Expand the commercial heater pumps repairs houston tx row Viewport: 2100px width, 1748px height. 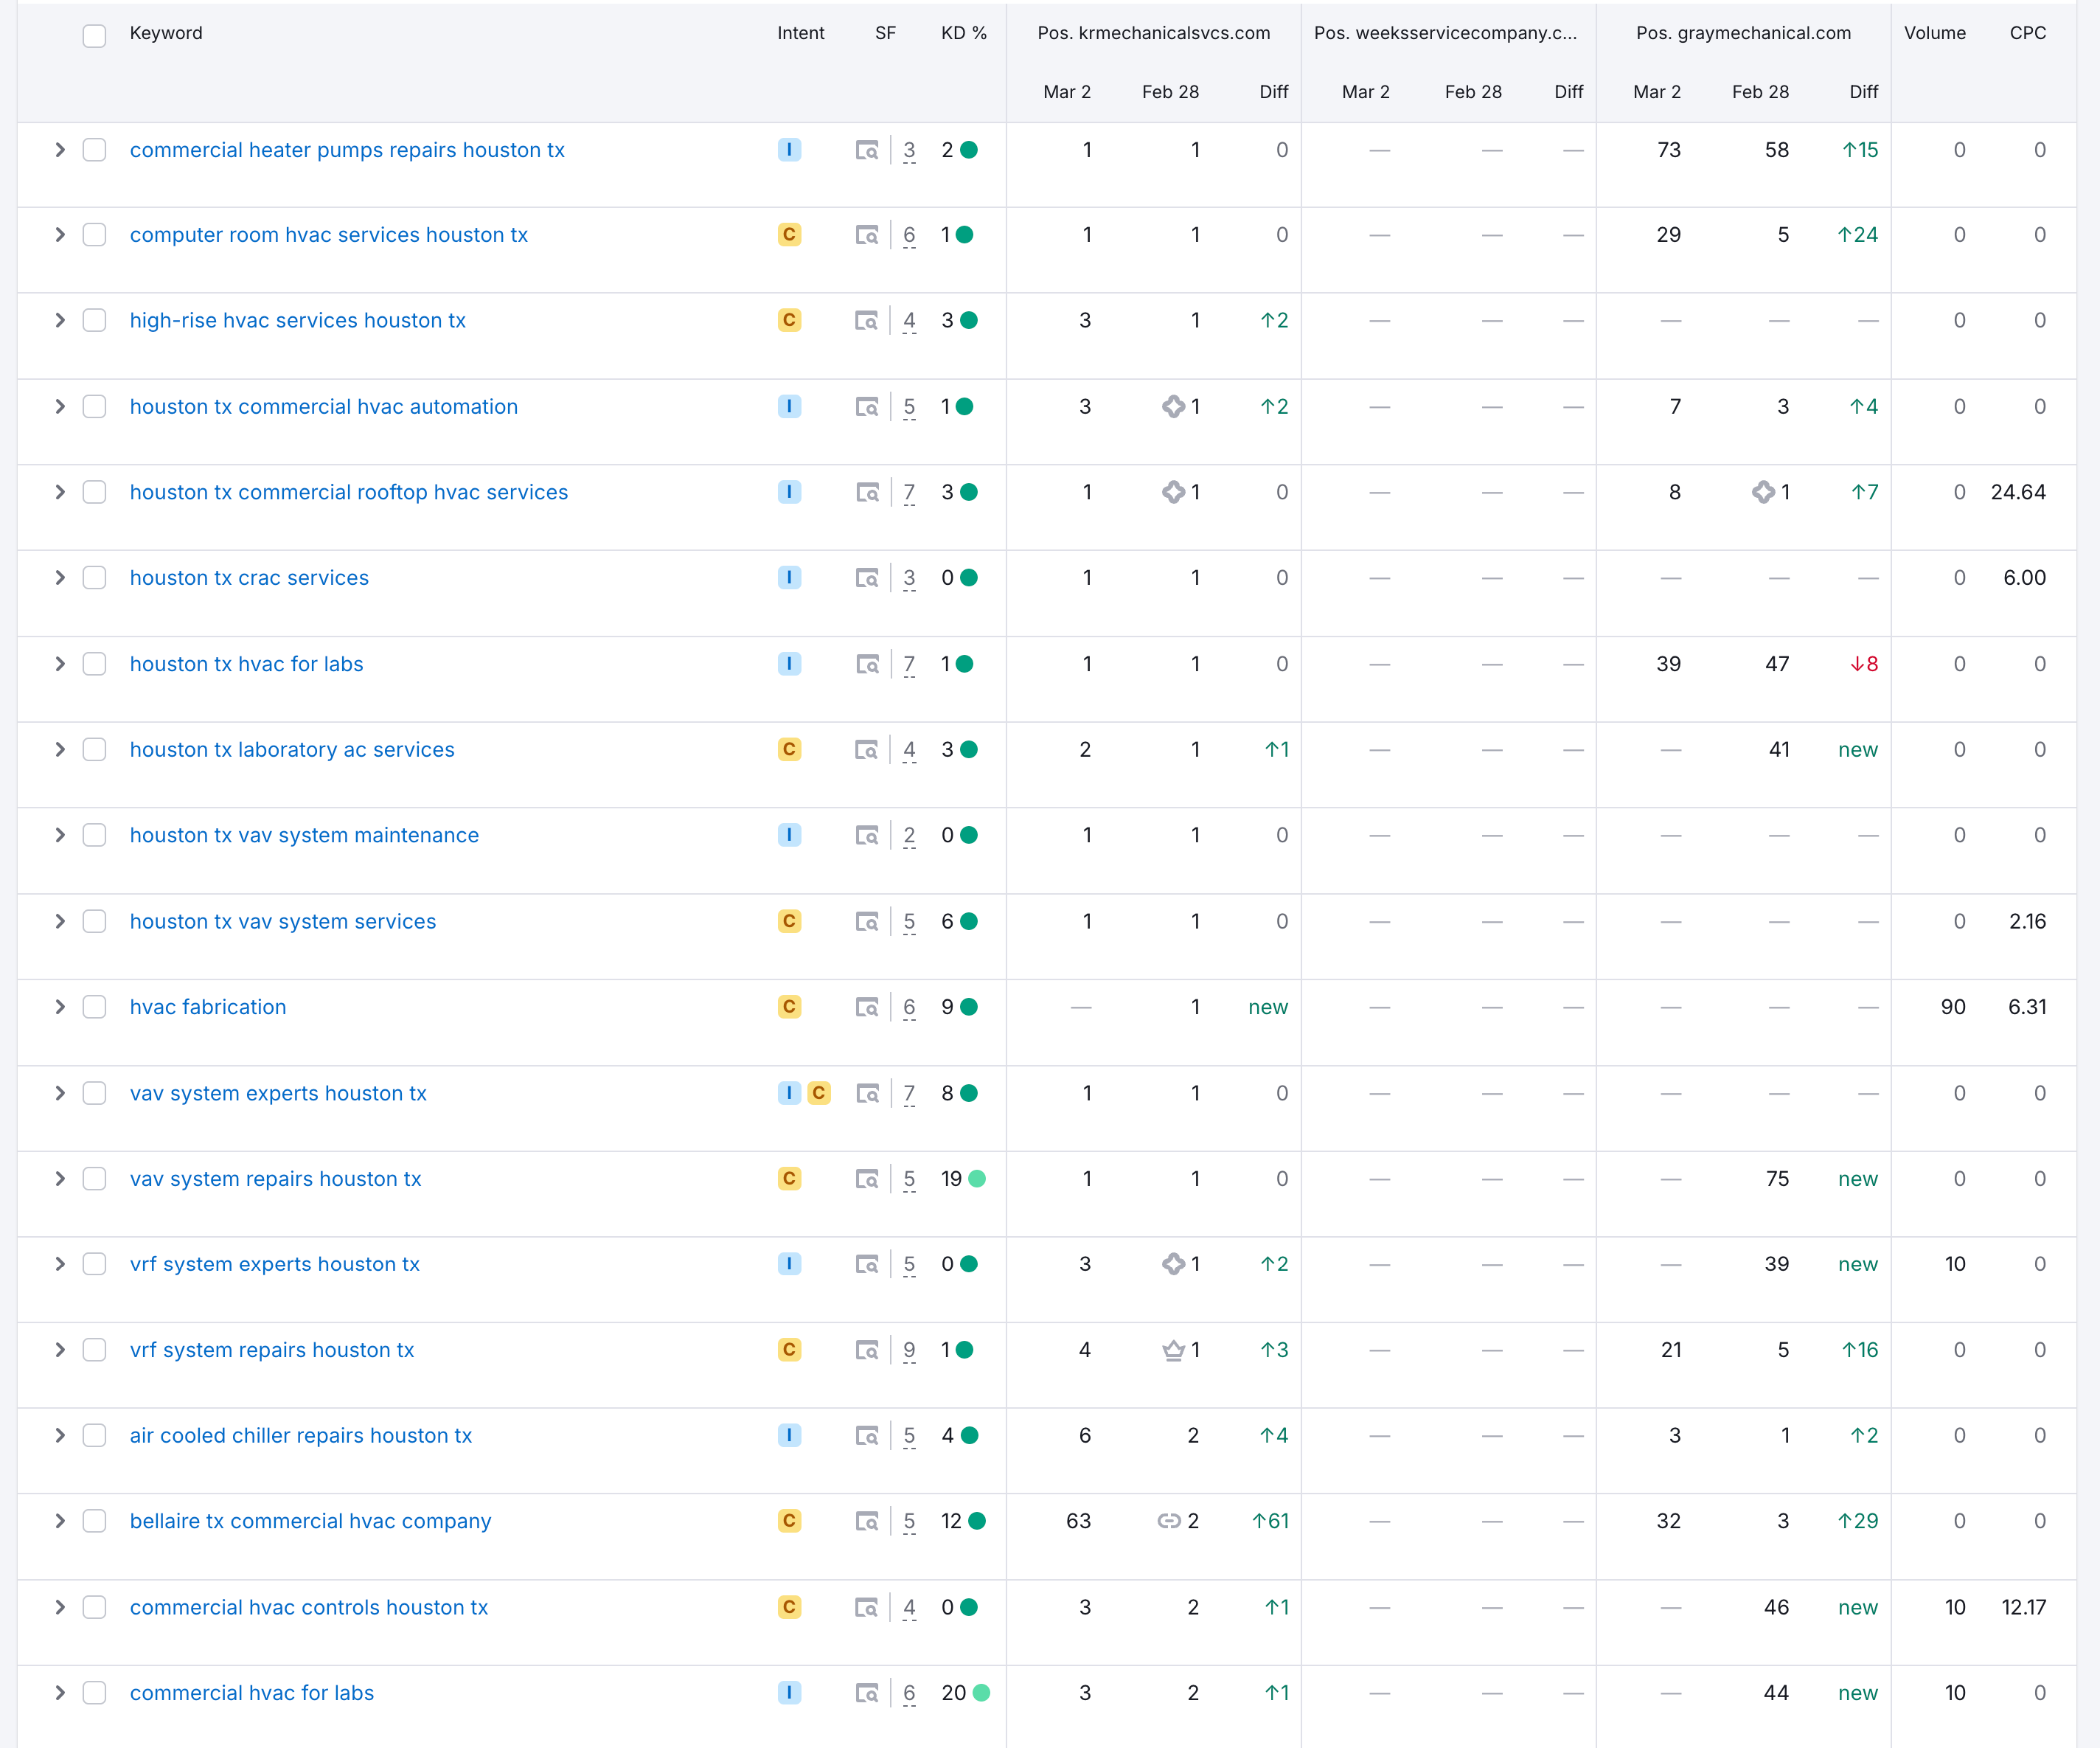[x=60, y=150]
